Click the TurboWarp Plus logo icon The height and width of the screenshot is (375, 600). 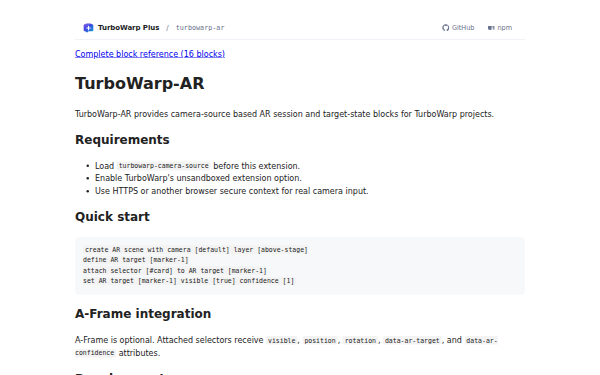[x=88, y=28]
